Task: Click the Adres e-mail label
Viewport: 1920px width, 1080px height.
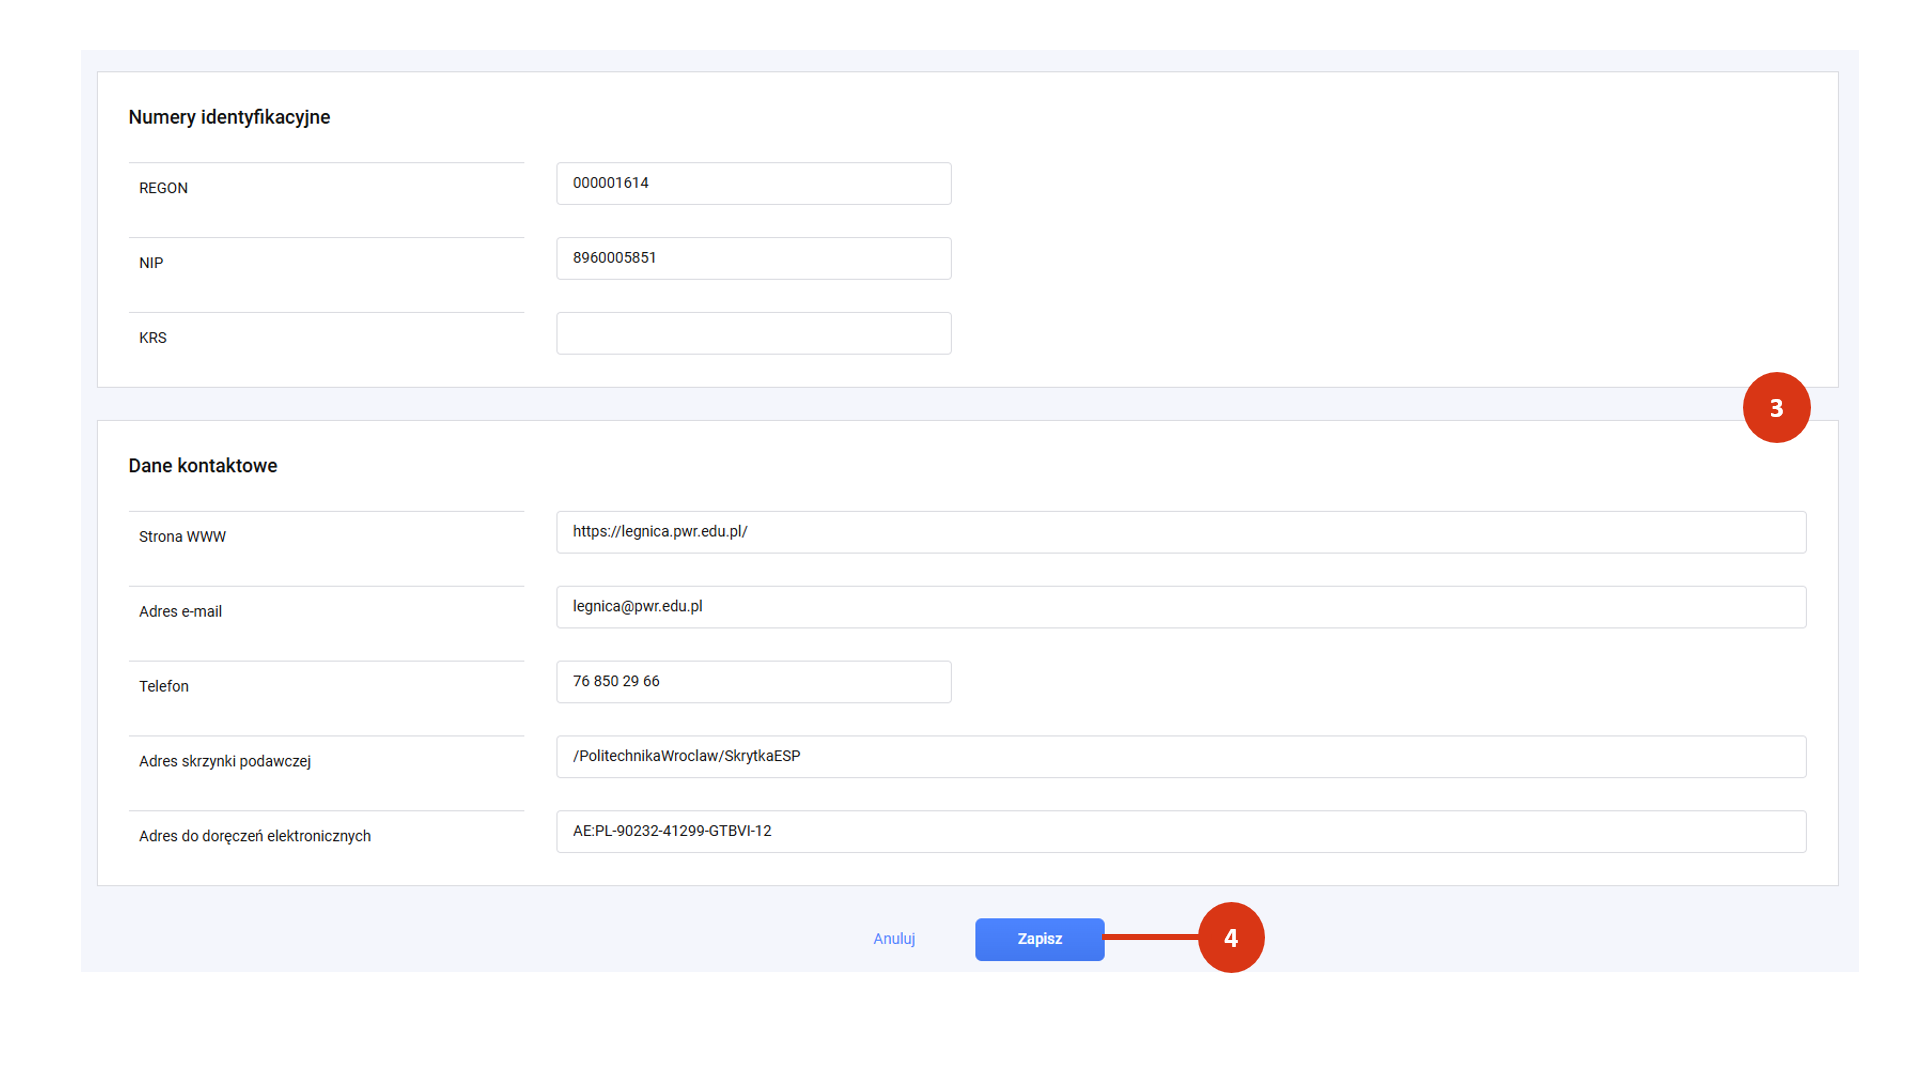Action: 180,612
